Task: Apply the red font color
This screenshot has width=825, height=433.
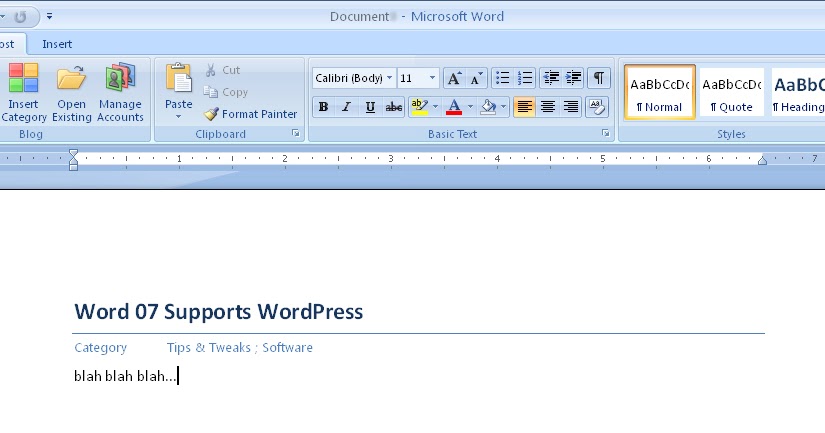Action: click(x=454, y=107)
